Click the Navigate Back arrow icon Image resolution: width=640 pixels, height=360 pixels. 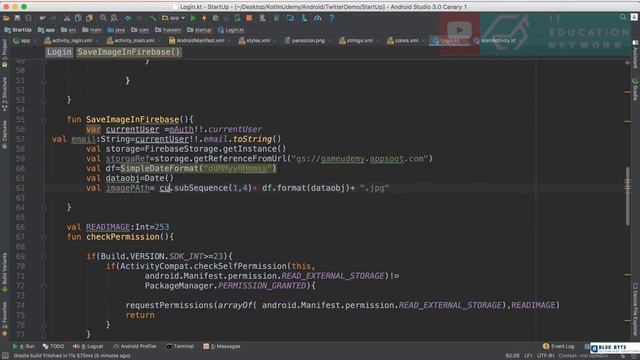point(128,18)
